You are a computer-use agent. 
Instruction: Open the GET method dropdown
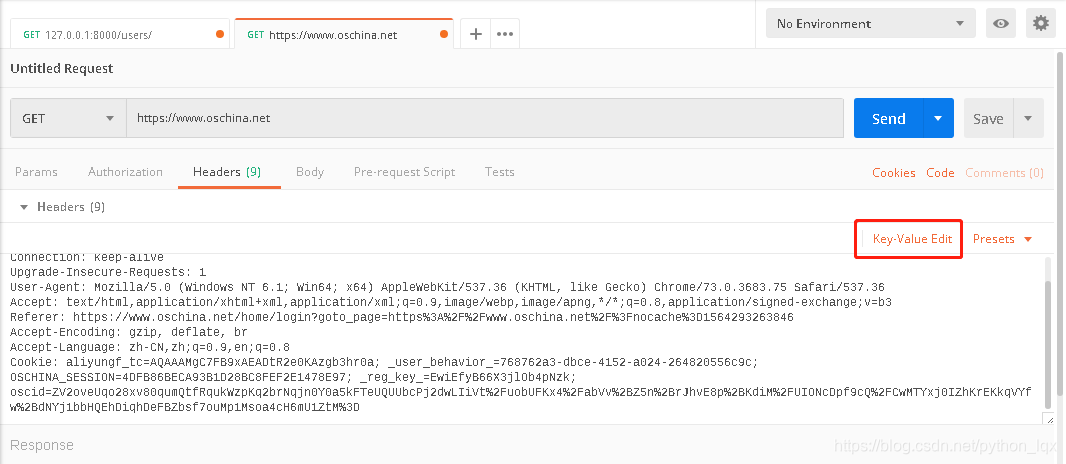pyautogui.click(x=68, y=118)
